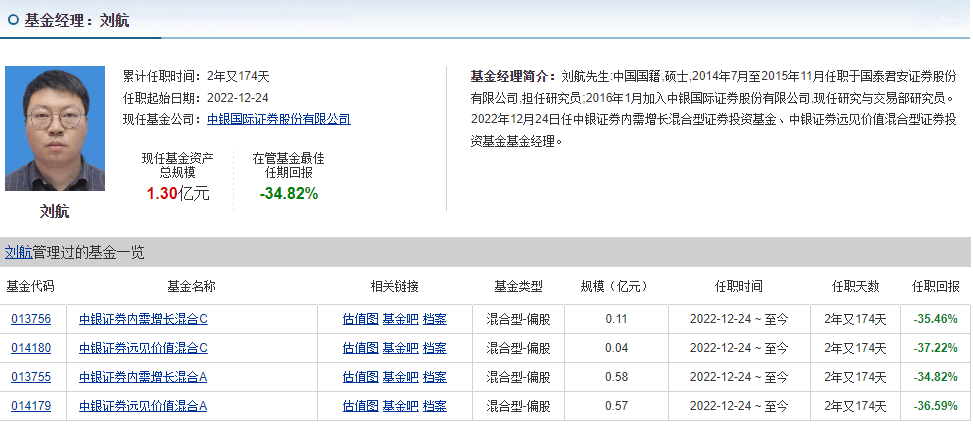Screen dimensions: 973x429
Task: Click the 0.58 fund size cell
Action: (616, 377)
